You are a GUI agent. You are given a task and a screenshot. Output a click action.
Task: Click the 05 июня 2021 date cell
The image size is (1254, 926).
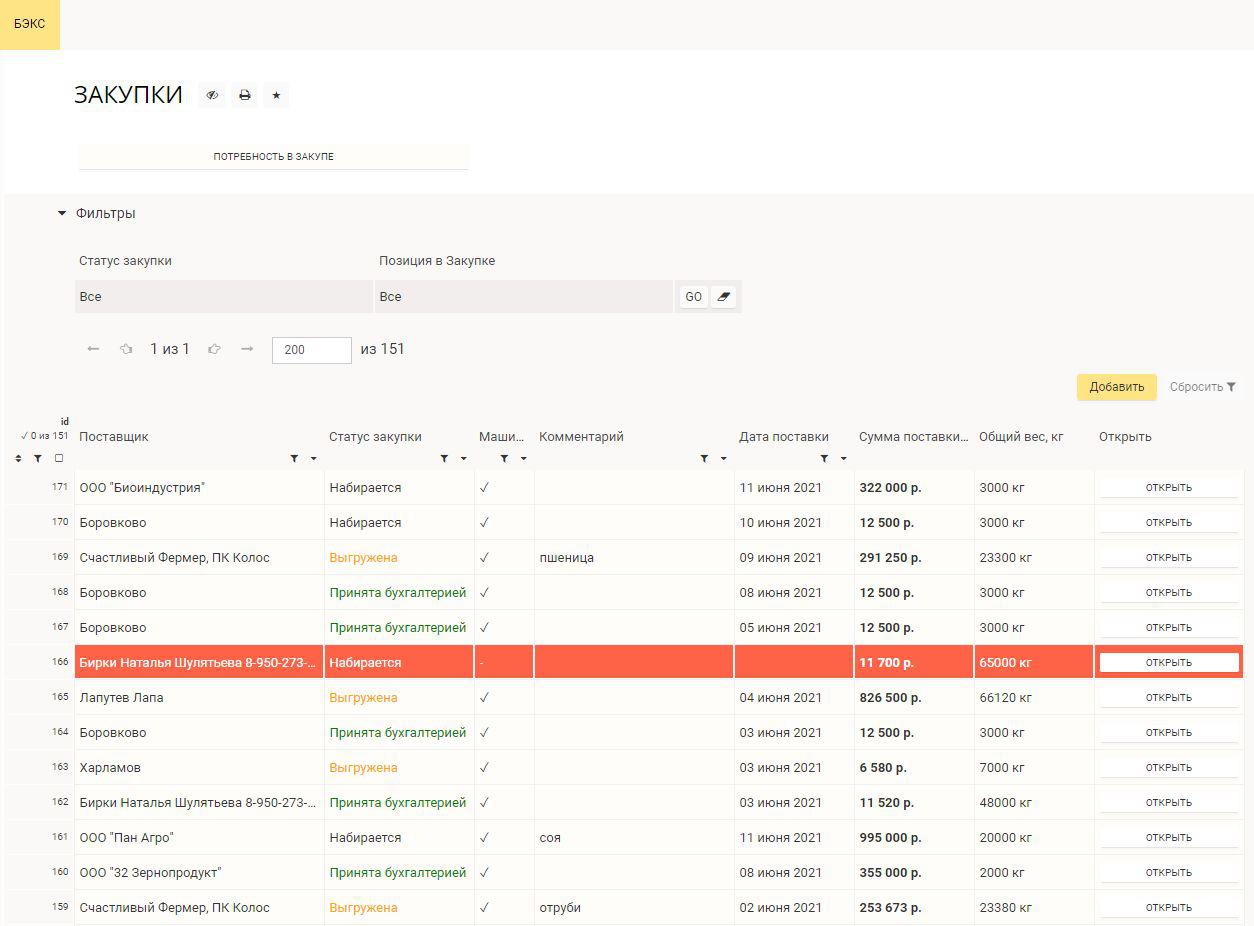pyautogui.click(x=794, y=628)
